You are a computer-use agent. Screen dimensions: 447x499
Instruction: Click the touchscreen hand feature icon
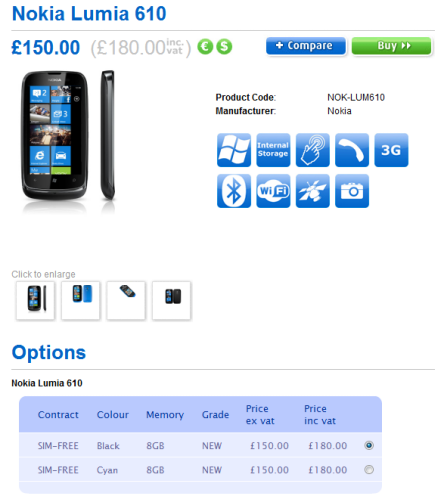coord(312,150)
